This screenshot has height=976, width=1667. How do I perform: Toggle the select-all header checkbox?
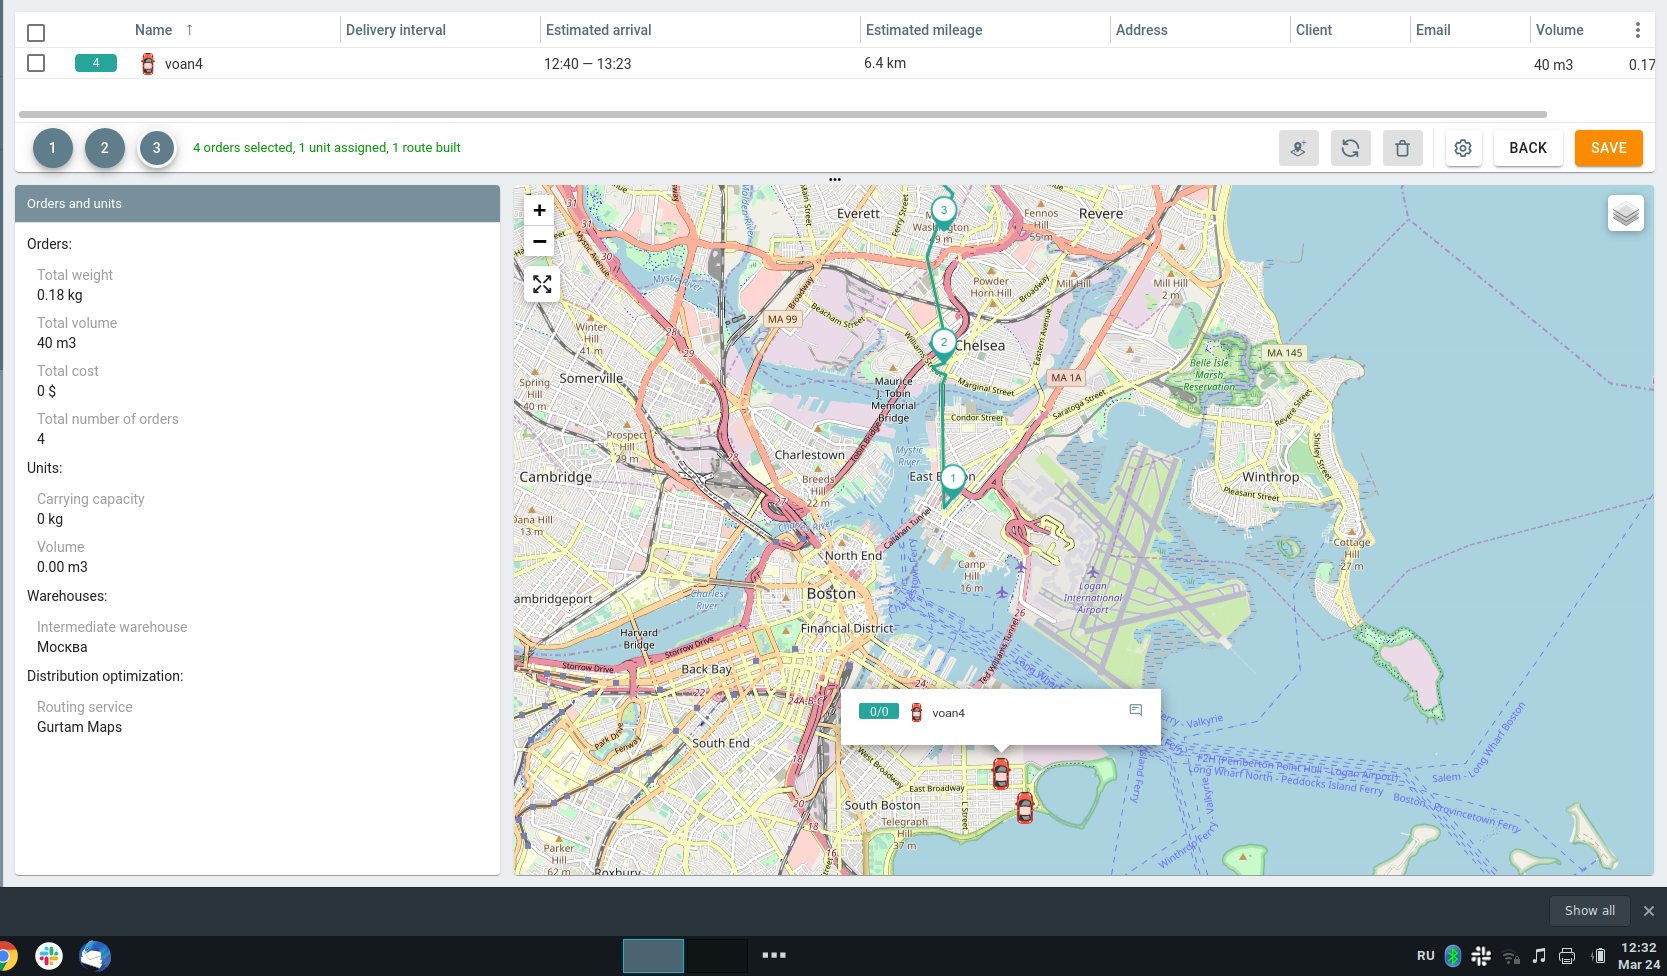click(36, 32)
